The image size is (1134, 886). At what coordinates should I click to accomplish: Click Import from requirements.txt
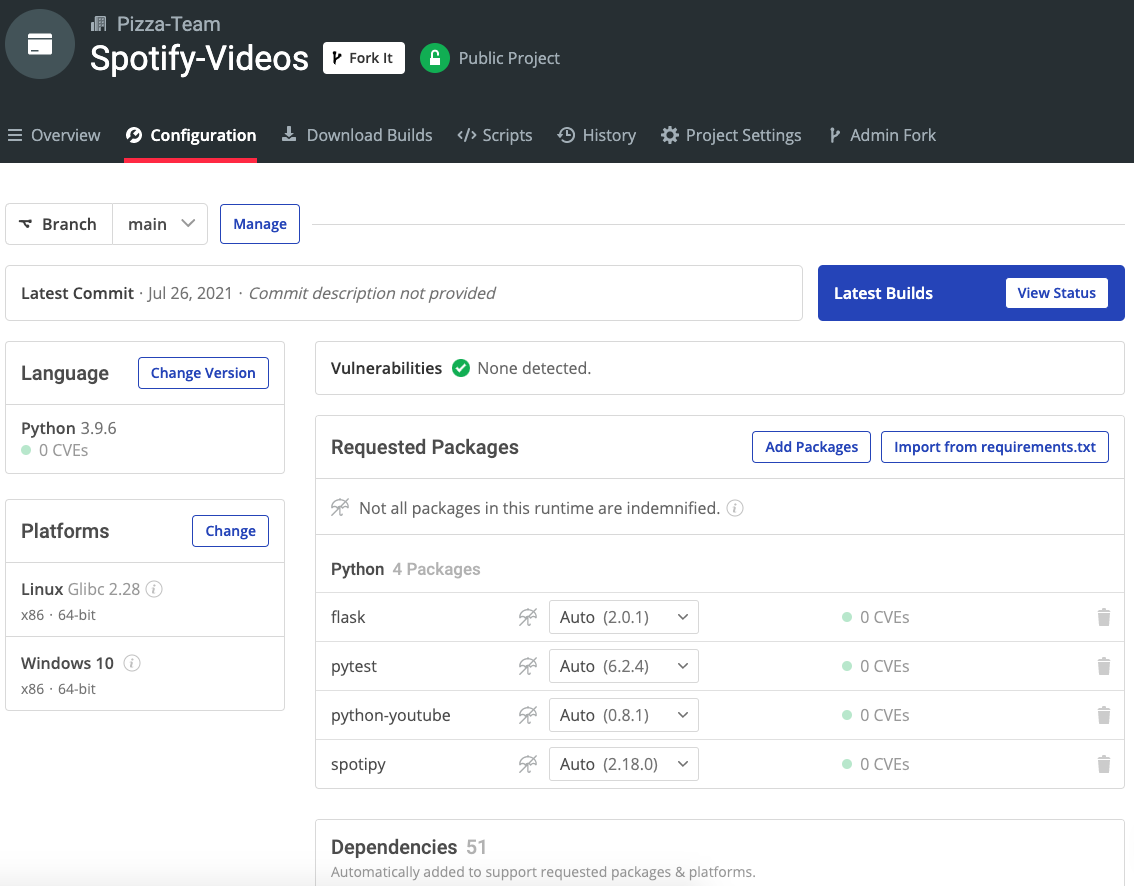point(994,447)
